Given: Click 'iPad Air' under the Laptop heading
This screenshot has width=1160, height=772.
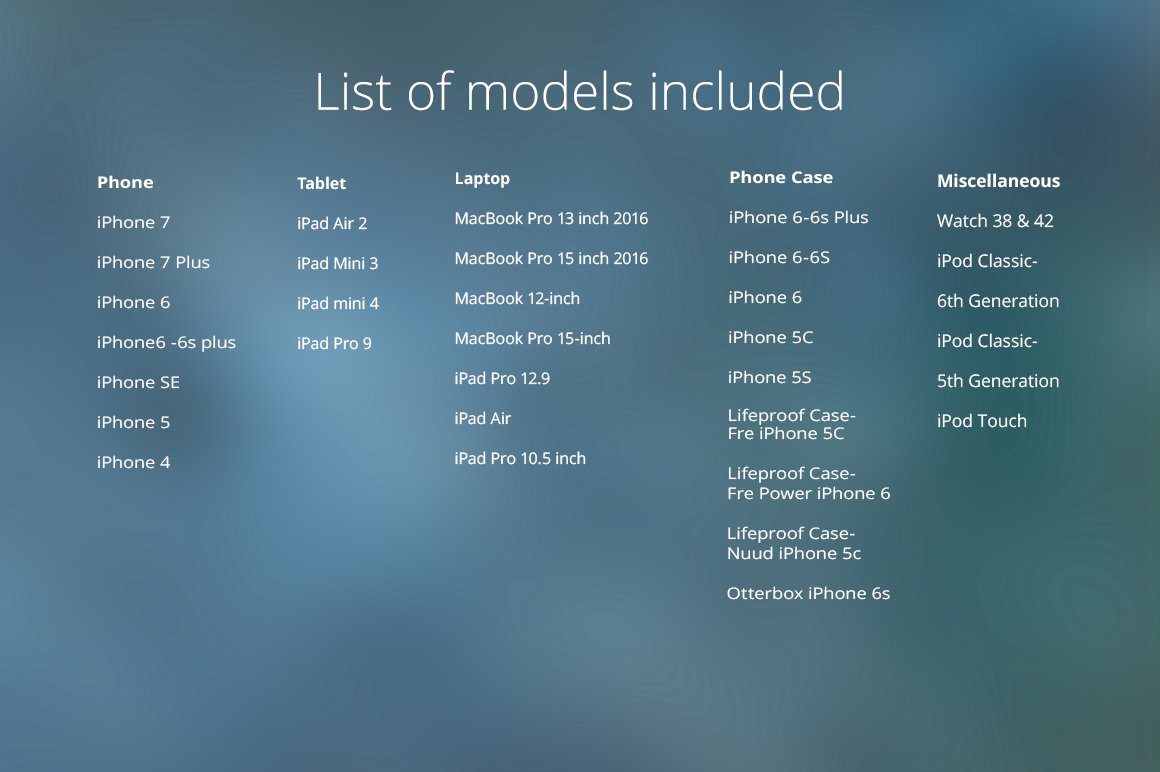Looking at the screenshot, I should pyautogui.click(x=482, y=419).
